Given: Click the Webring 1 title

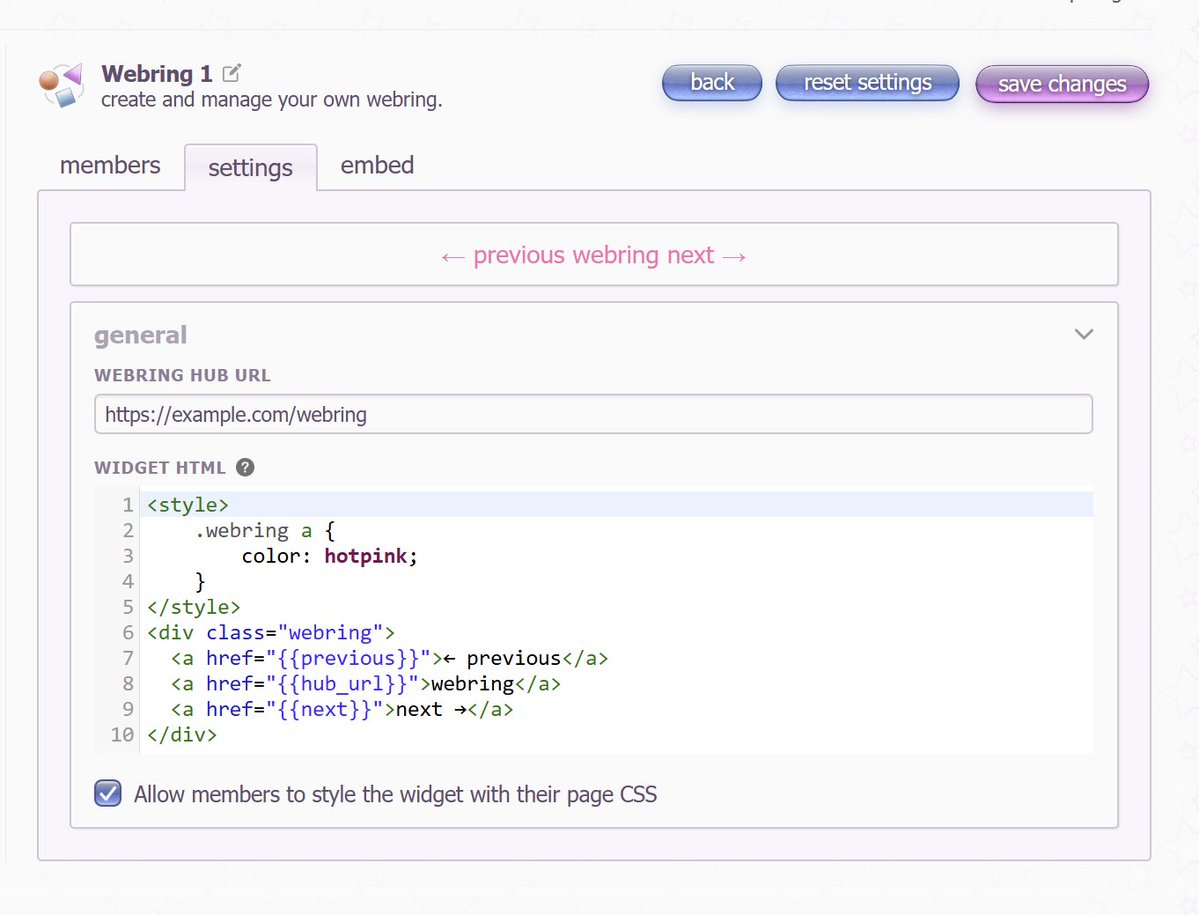Looking at the screenshot, I should click(x=157, y=73).
